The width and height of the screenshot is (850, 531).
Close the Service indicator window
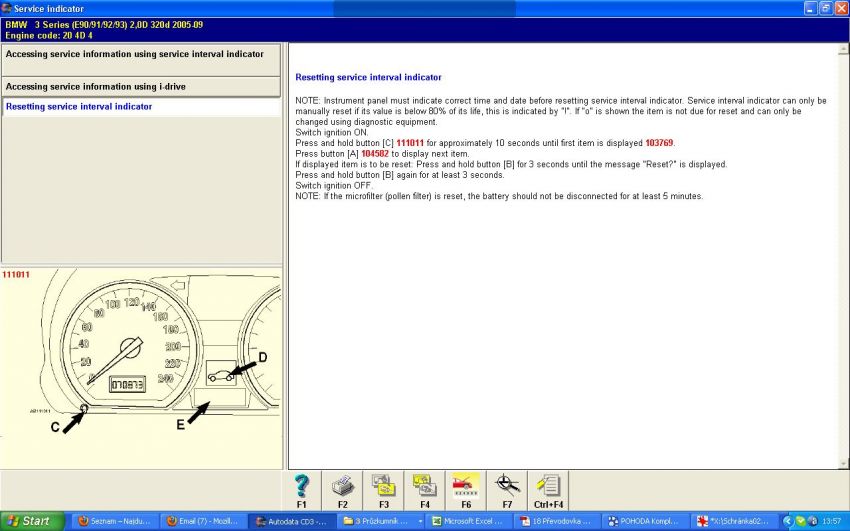[840, 8]
